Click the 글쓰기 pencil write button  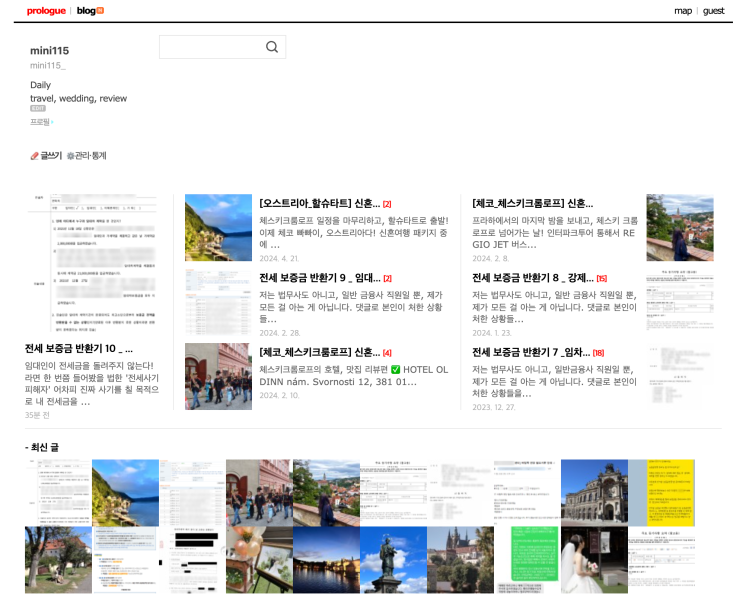pyautogui.click(x=46, y=155)
